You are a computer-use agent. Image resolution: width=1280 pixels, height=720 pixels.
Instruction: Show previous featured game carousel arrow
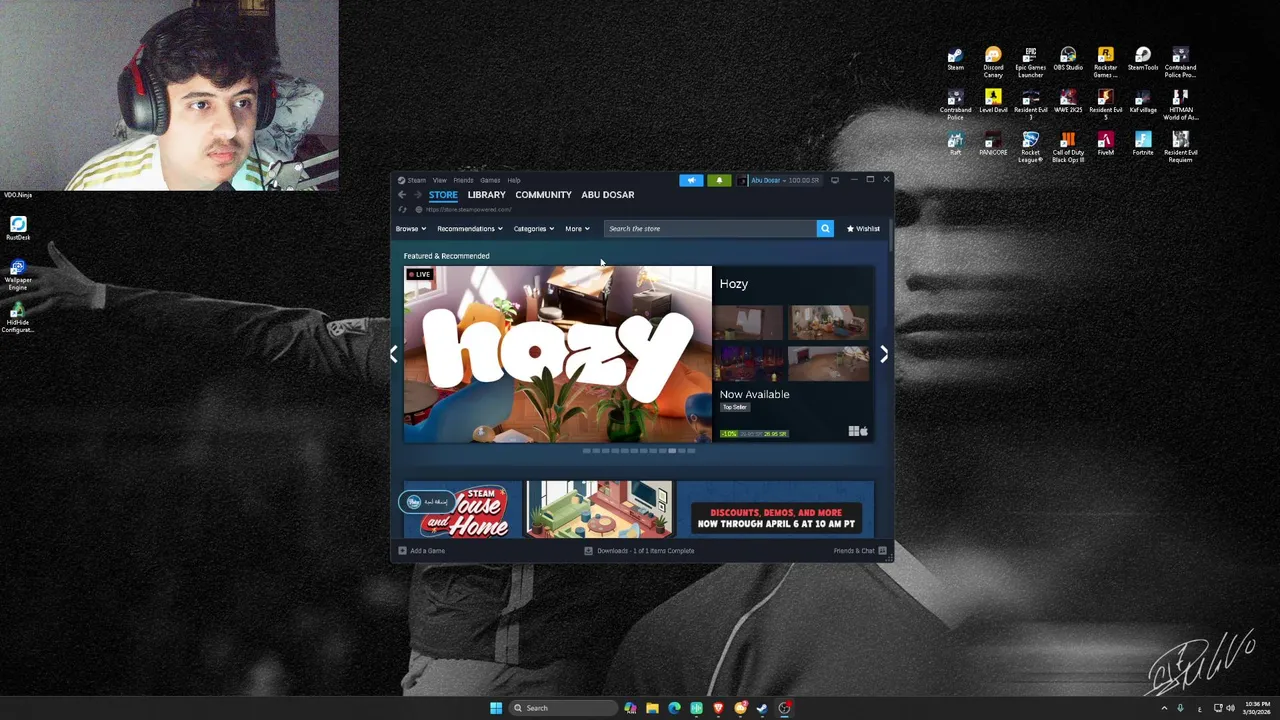pos(394,354)
